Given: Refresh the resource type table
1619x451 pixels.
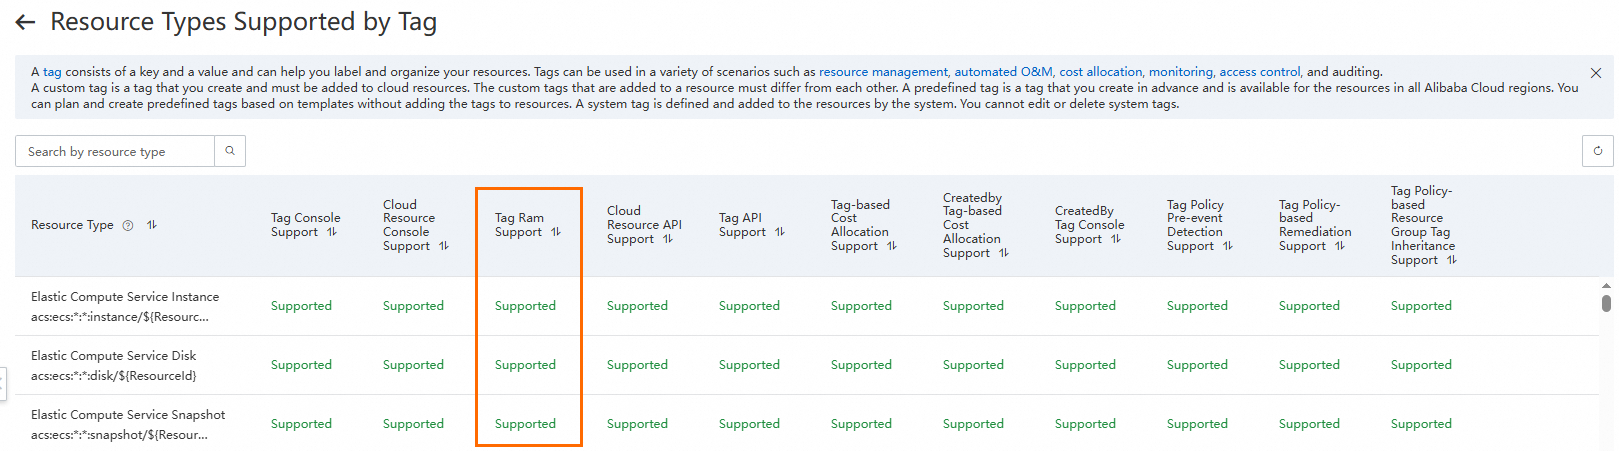Looking at the screenshot, I should point(1598,151).
